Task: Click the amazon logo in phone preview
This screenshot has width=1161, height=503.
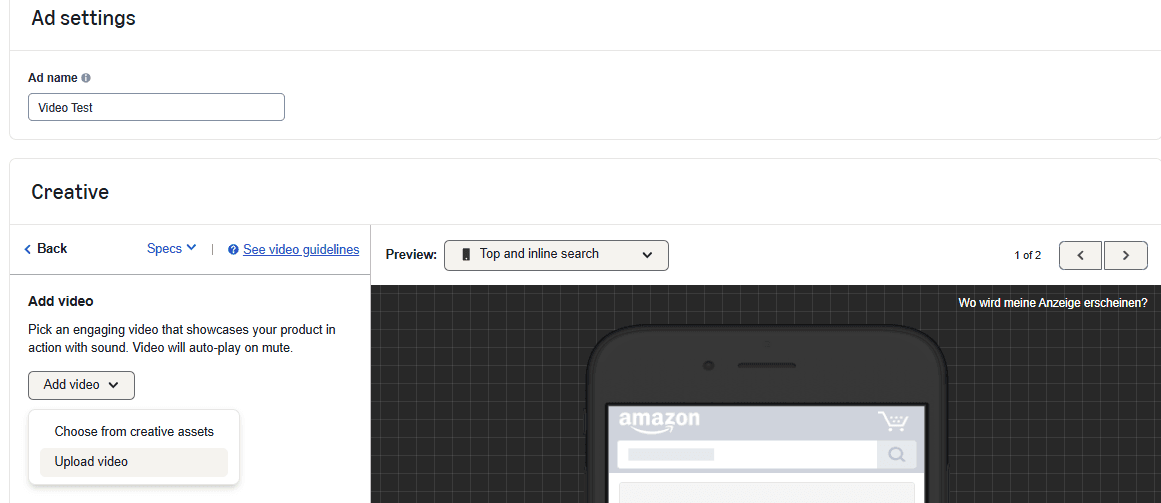Action: point(659,422)
